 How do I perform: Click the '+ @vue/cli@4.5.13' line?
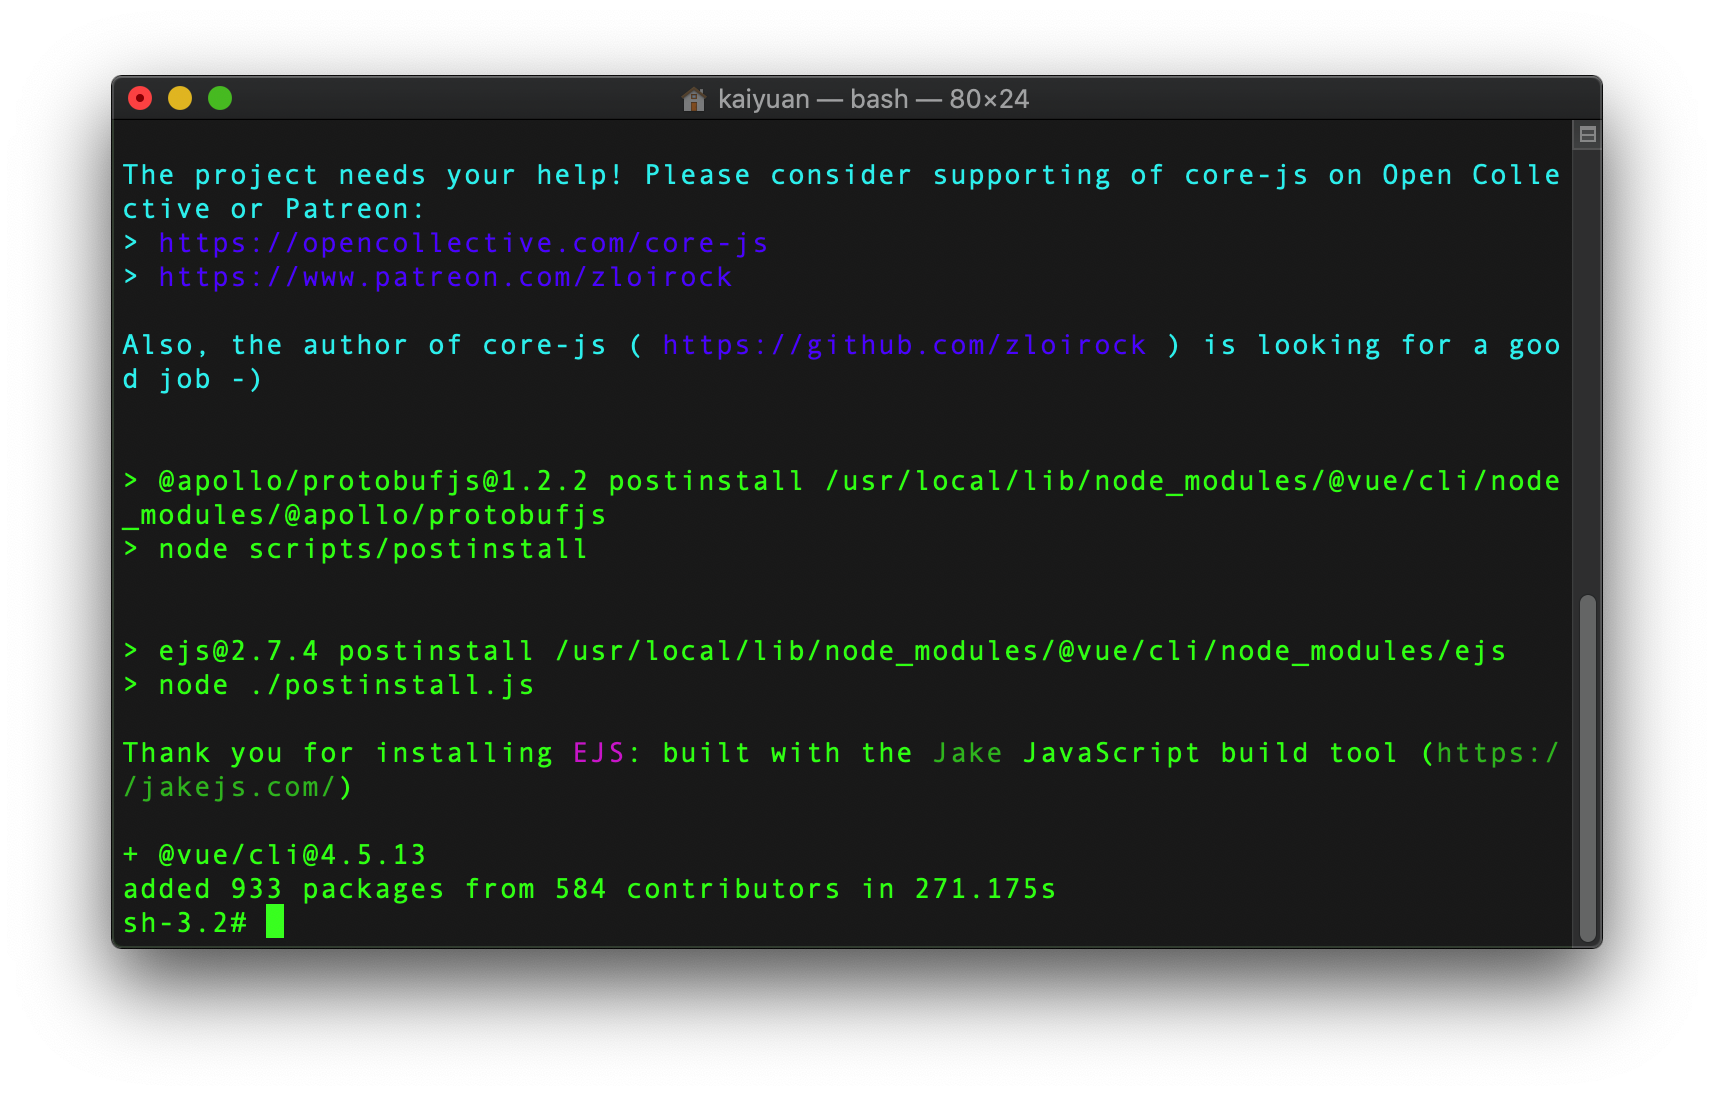click(275, 855)
